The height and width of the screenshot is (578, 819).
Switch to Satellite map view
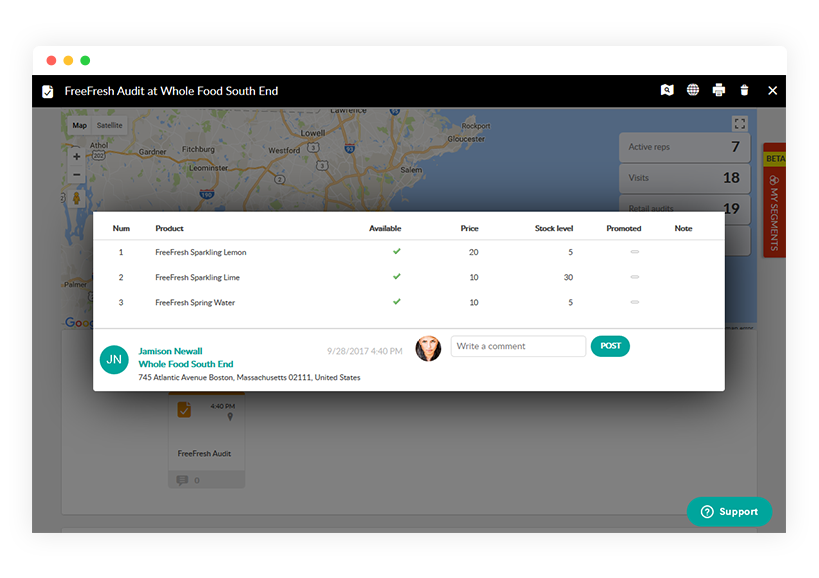point(110,126)
